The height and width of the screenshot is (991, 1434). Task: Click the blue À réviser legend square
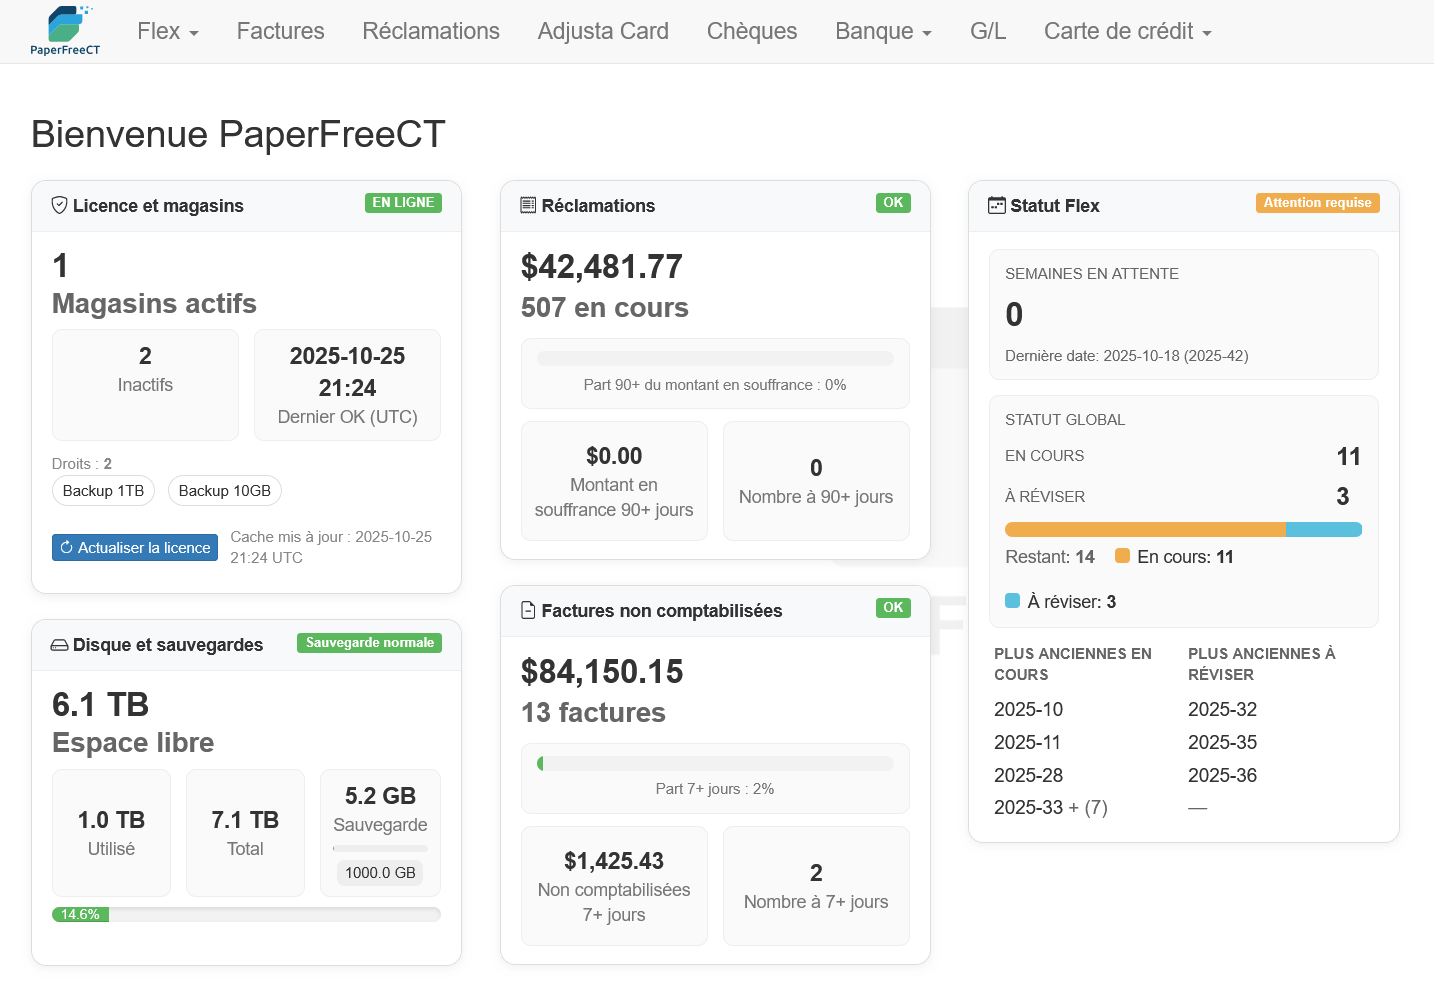coord(1012,601)
